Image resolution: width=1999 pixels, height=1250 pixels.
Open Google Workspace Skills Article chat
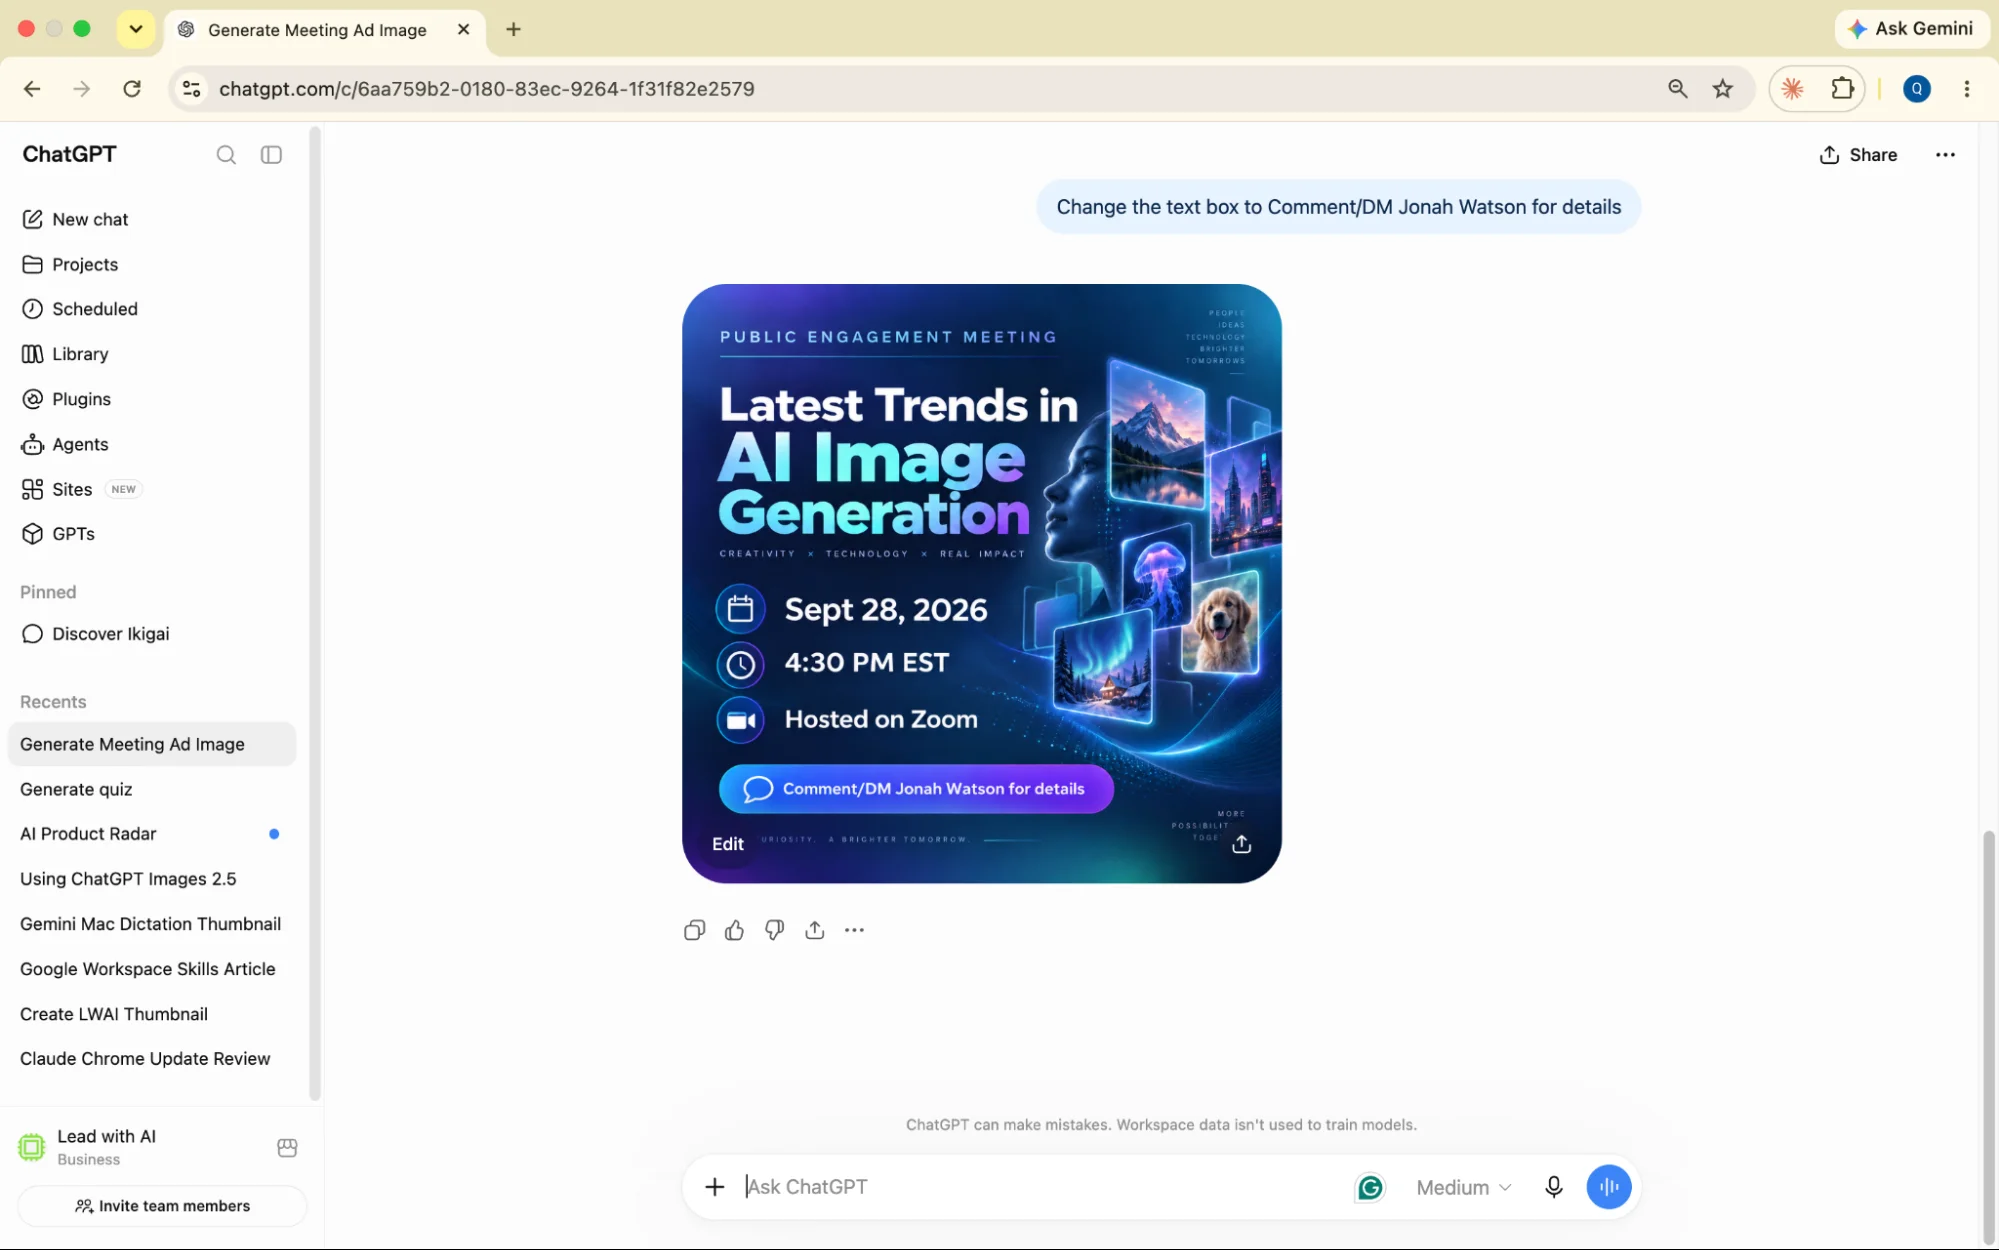pyautogui.click(x=150, y=969)
